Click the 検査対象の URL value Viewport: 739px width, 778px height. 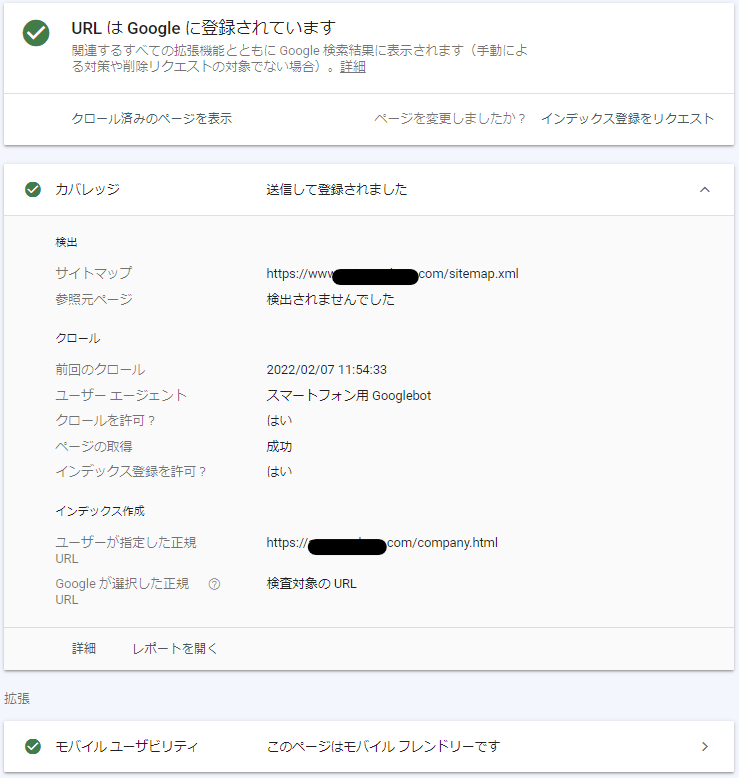tap(311, 584)
